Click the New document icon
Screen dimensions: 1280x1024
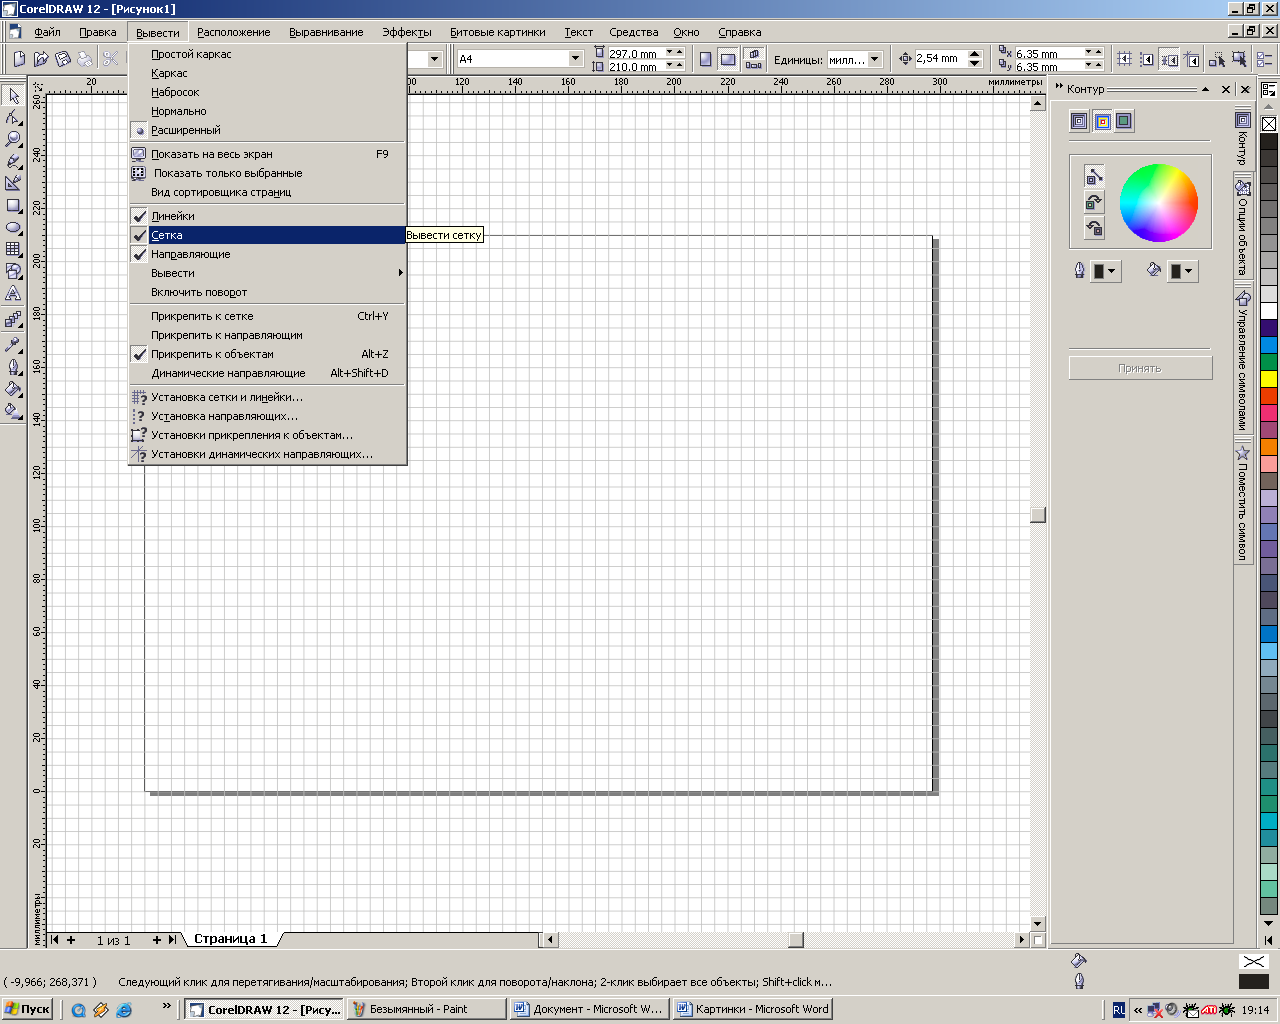(19, 59)
